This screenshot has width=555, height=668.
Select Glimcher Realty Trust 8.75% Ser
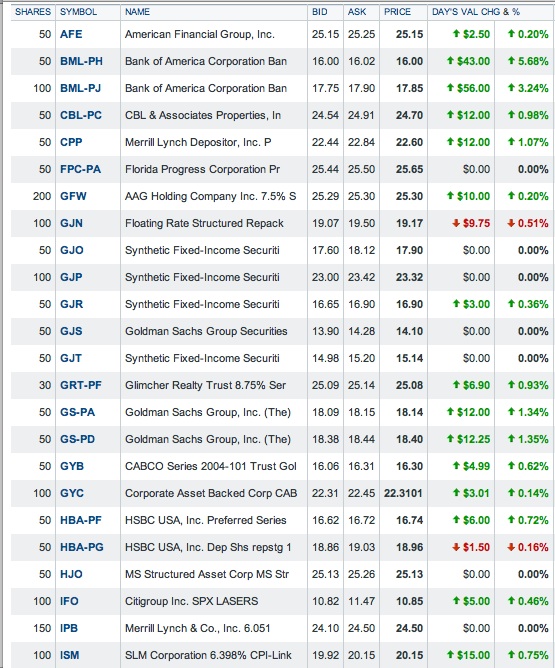pos(205,385)
